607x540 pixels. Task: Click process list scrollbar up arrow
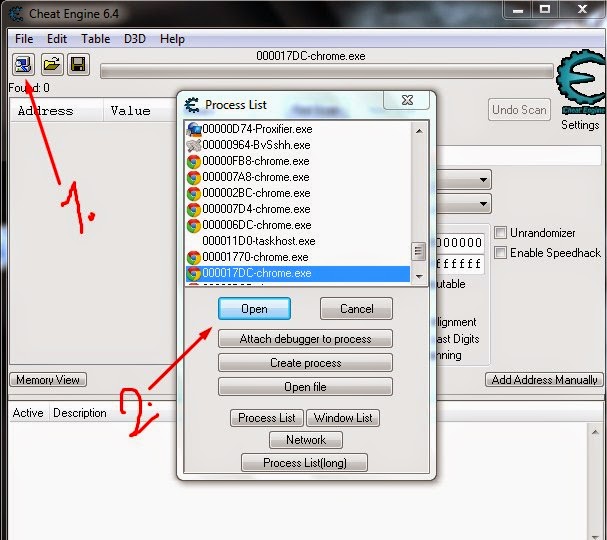[x=419, y=131]
